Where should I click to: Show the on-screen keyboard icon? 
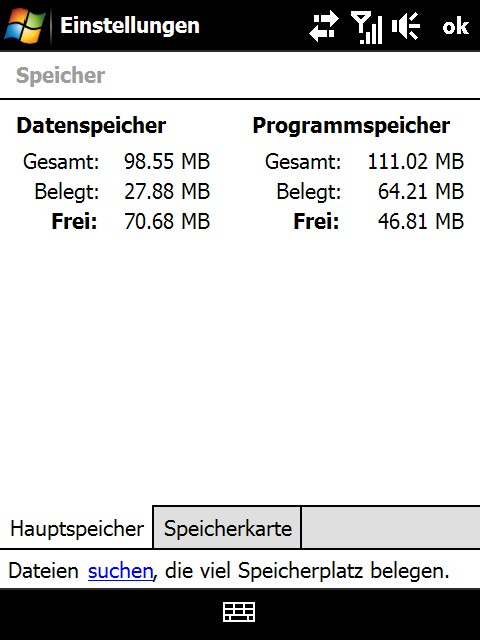tap(240, 612)
